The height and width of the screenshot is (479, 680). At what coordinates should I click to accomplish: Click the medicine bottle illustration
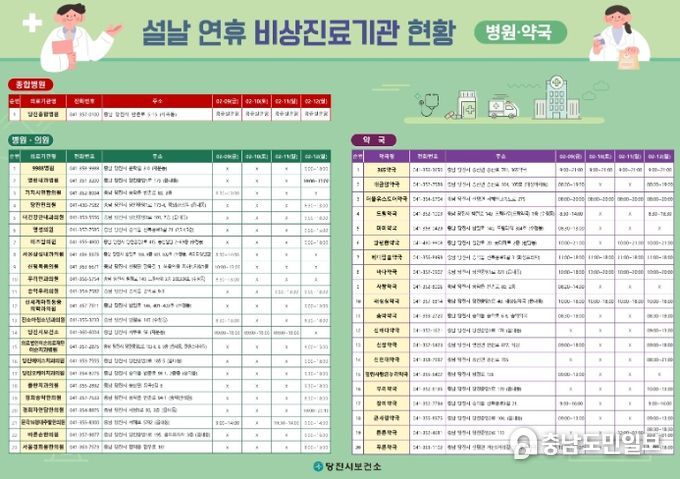[467, 104]
